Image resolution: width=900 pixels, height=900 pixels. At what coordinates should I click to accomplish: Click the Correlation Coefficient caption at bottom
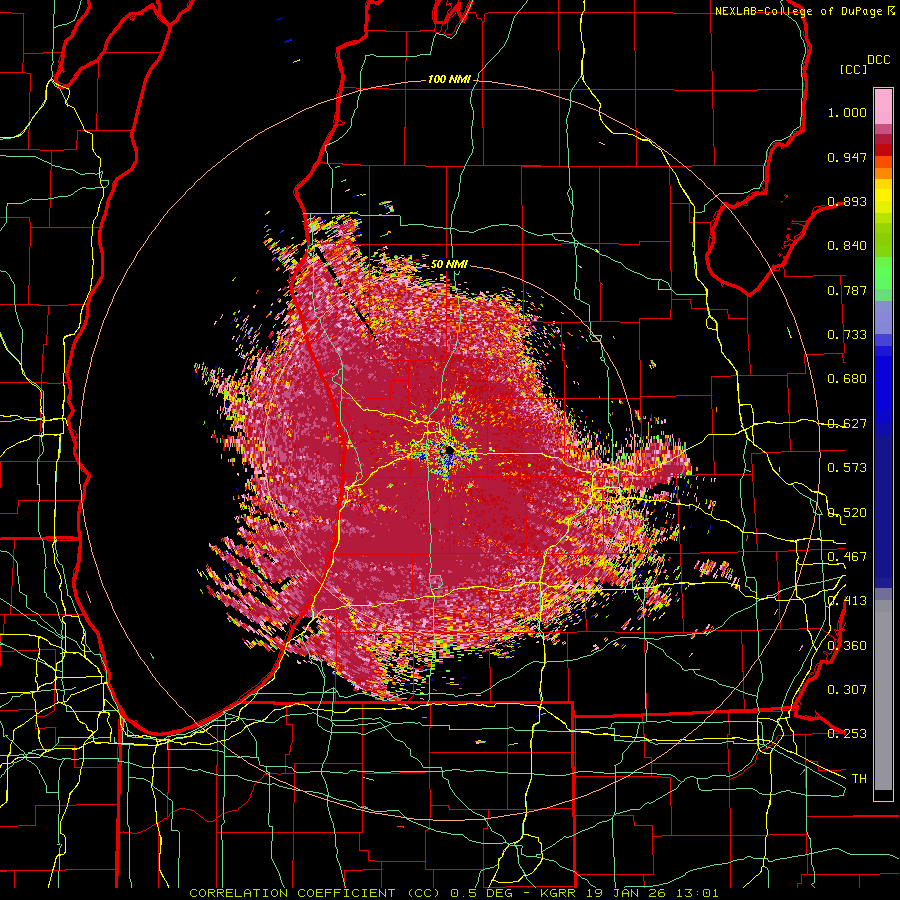click(x=453, y=893)
